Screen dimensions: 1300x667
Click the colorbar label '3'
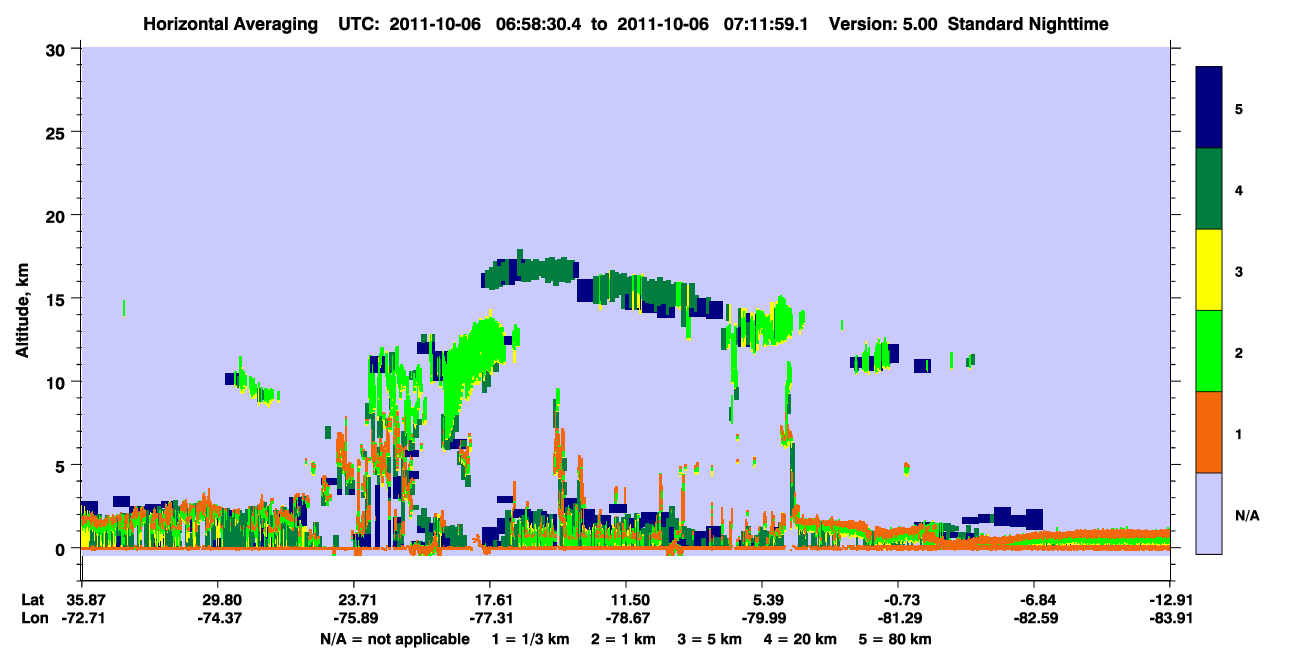coord(1239,271)
